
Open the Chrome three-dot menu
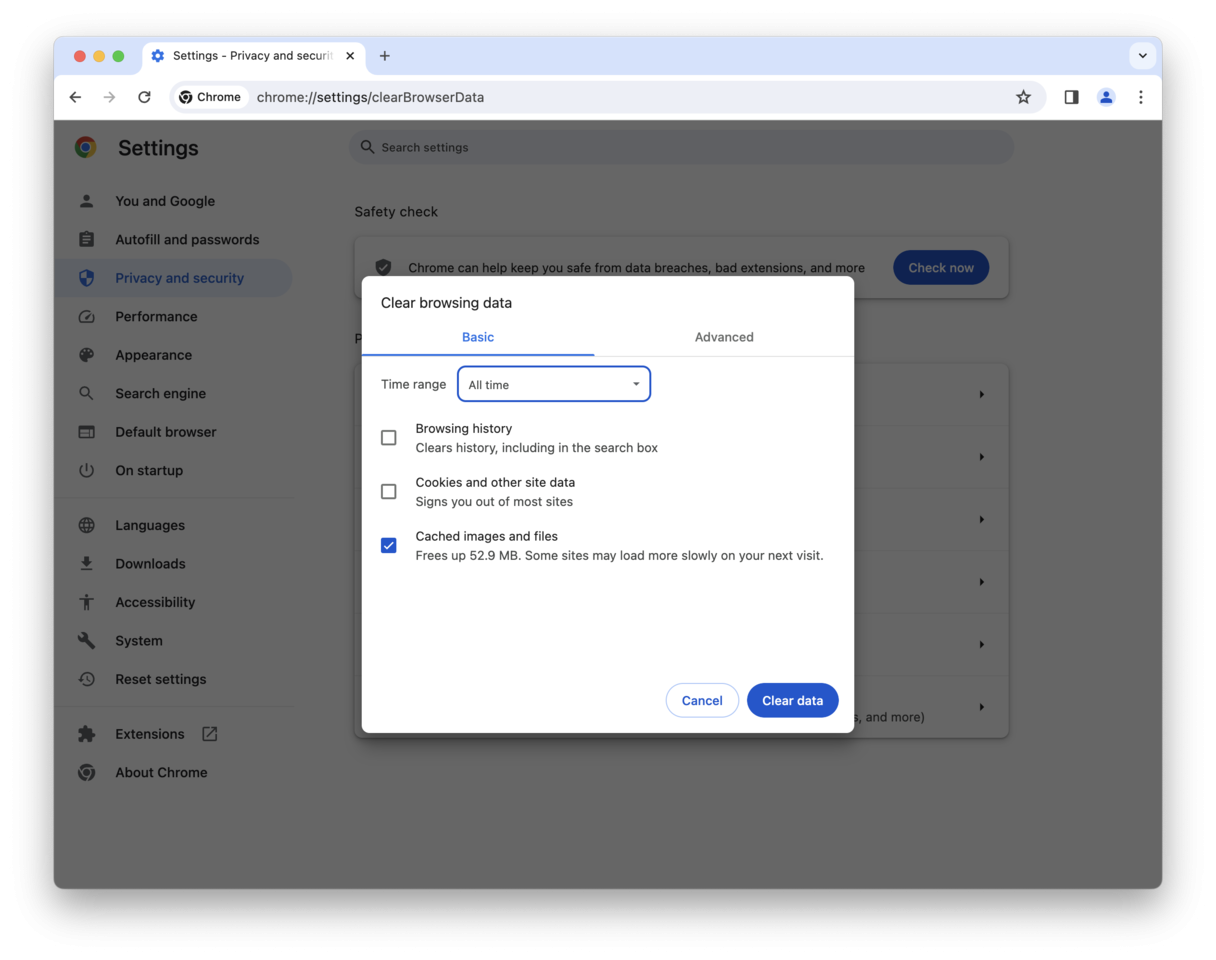coord(1141,97)
